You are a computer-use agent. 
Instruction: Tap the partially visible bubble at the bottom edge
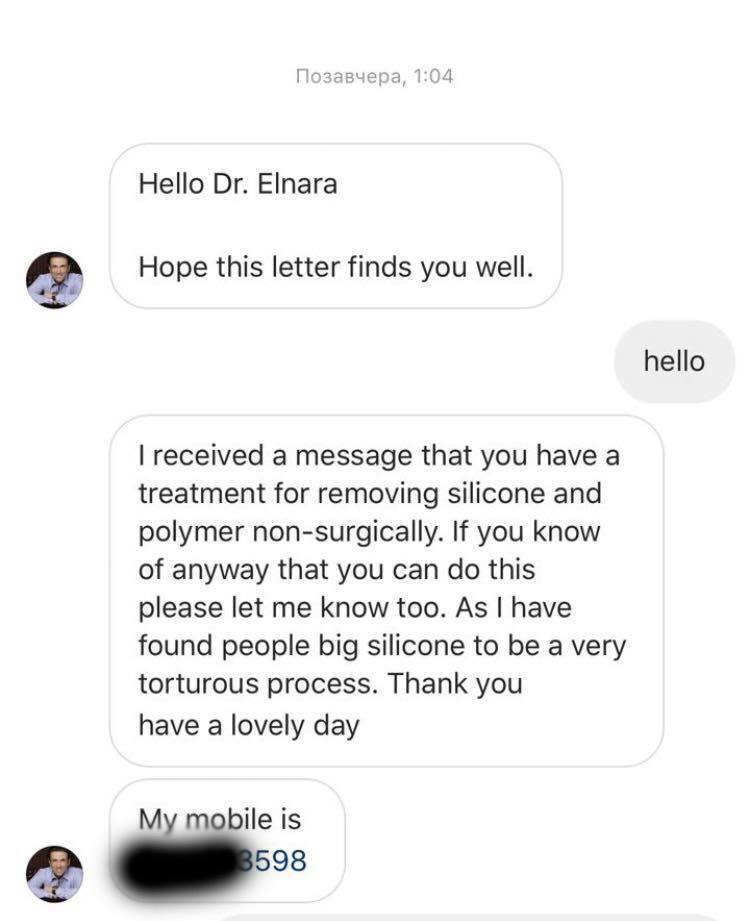pyautogui.click(x=470, y=917)
